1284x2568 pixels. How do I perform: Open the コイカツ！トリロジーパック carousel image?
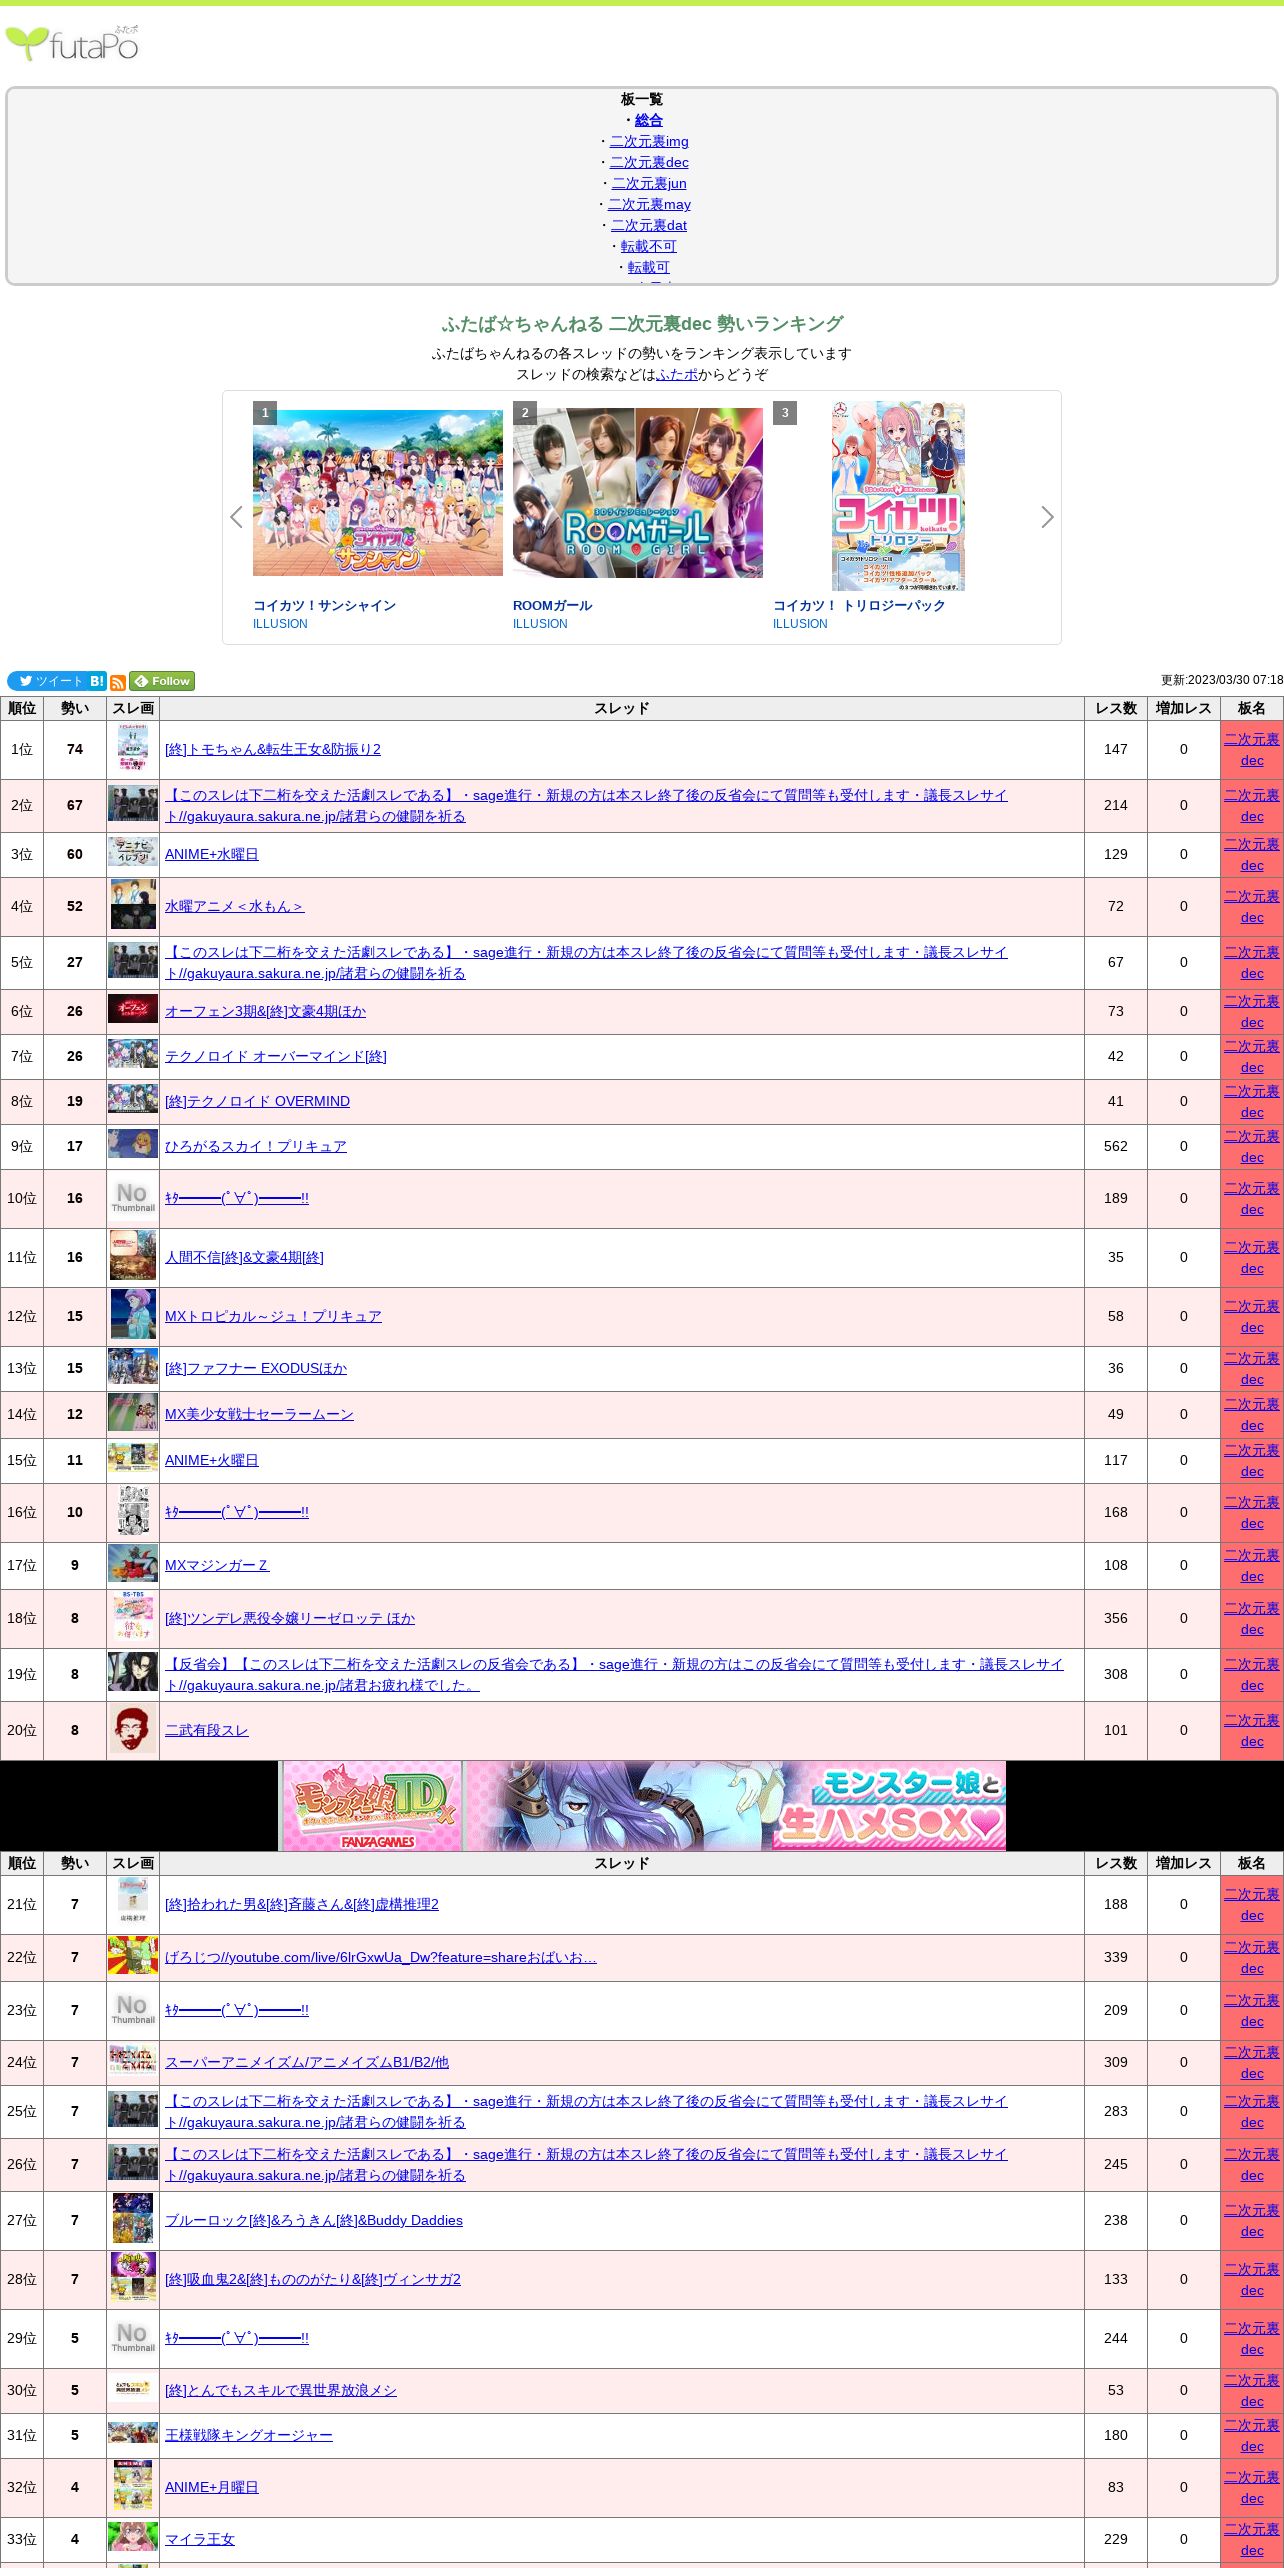(x=898, y=496)
